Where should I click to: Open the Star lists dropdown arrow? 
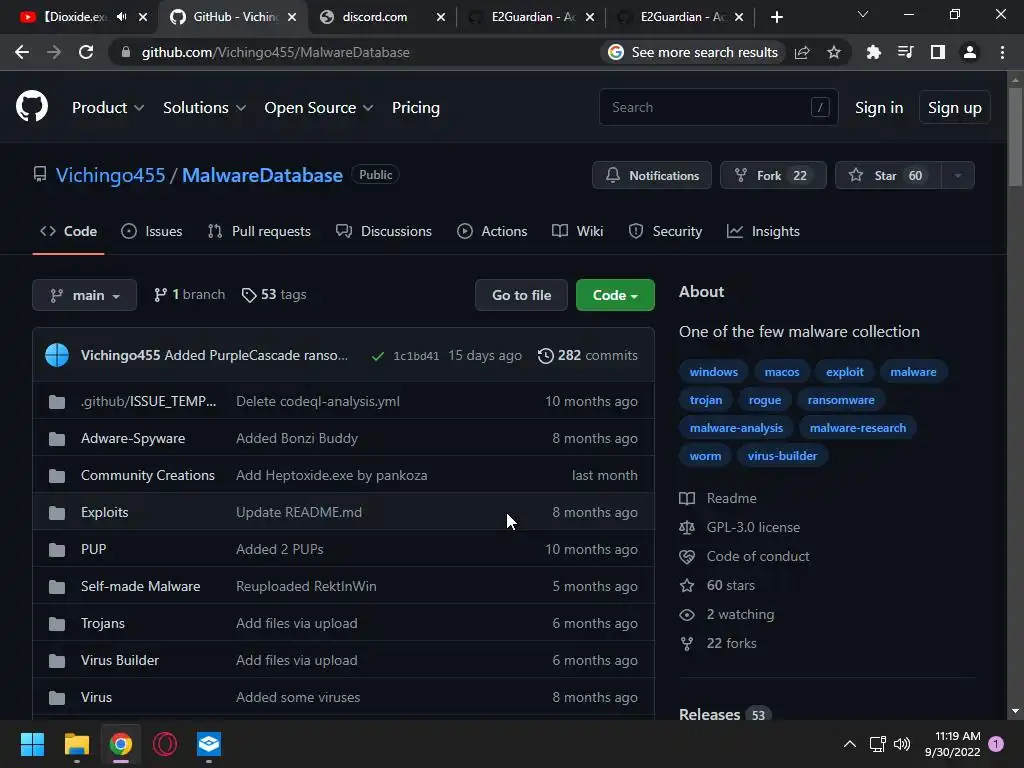[x=958, y=175]
